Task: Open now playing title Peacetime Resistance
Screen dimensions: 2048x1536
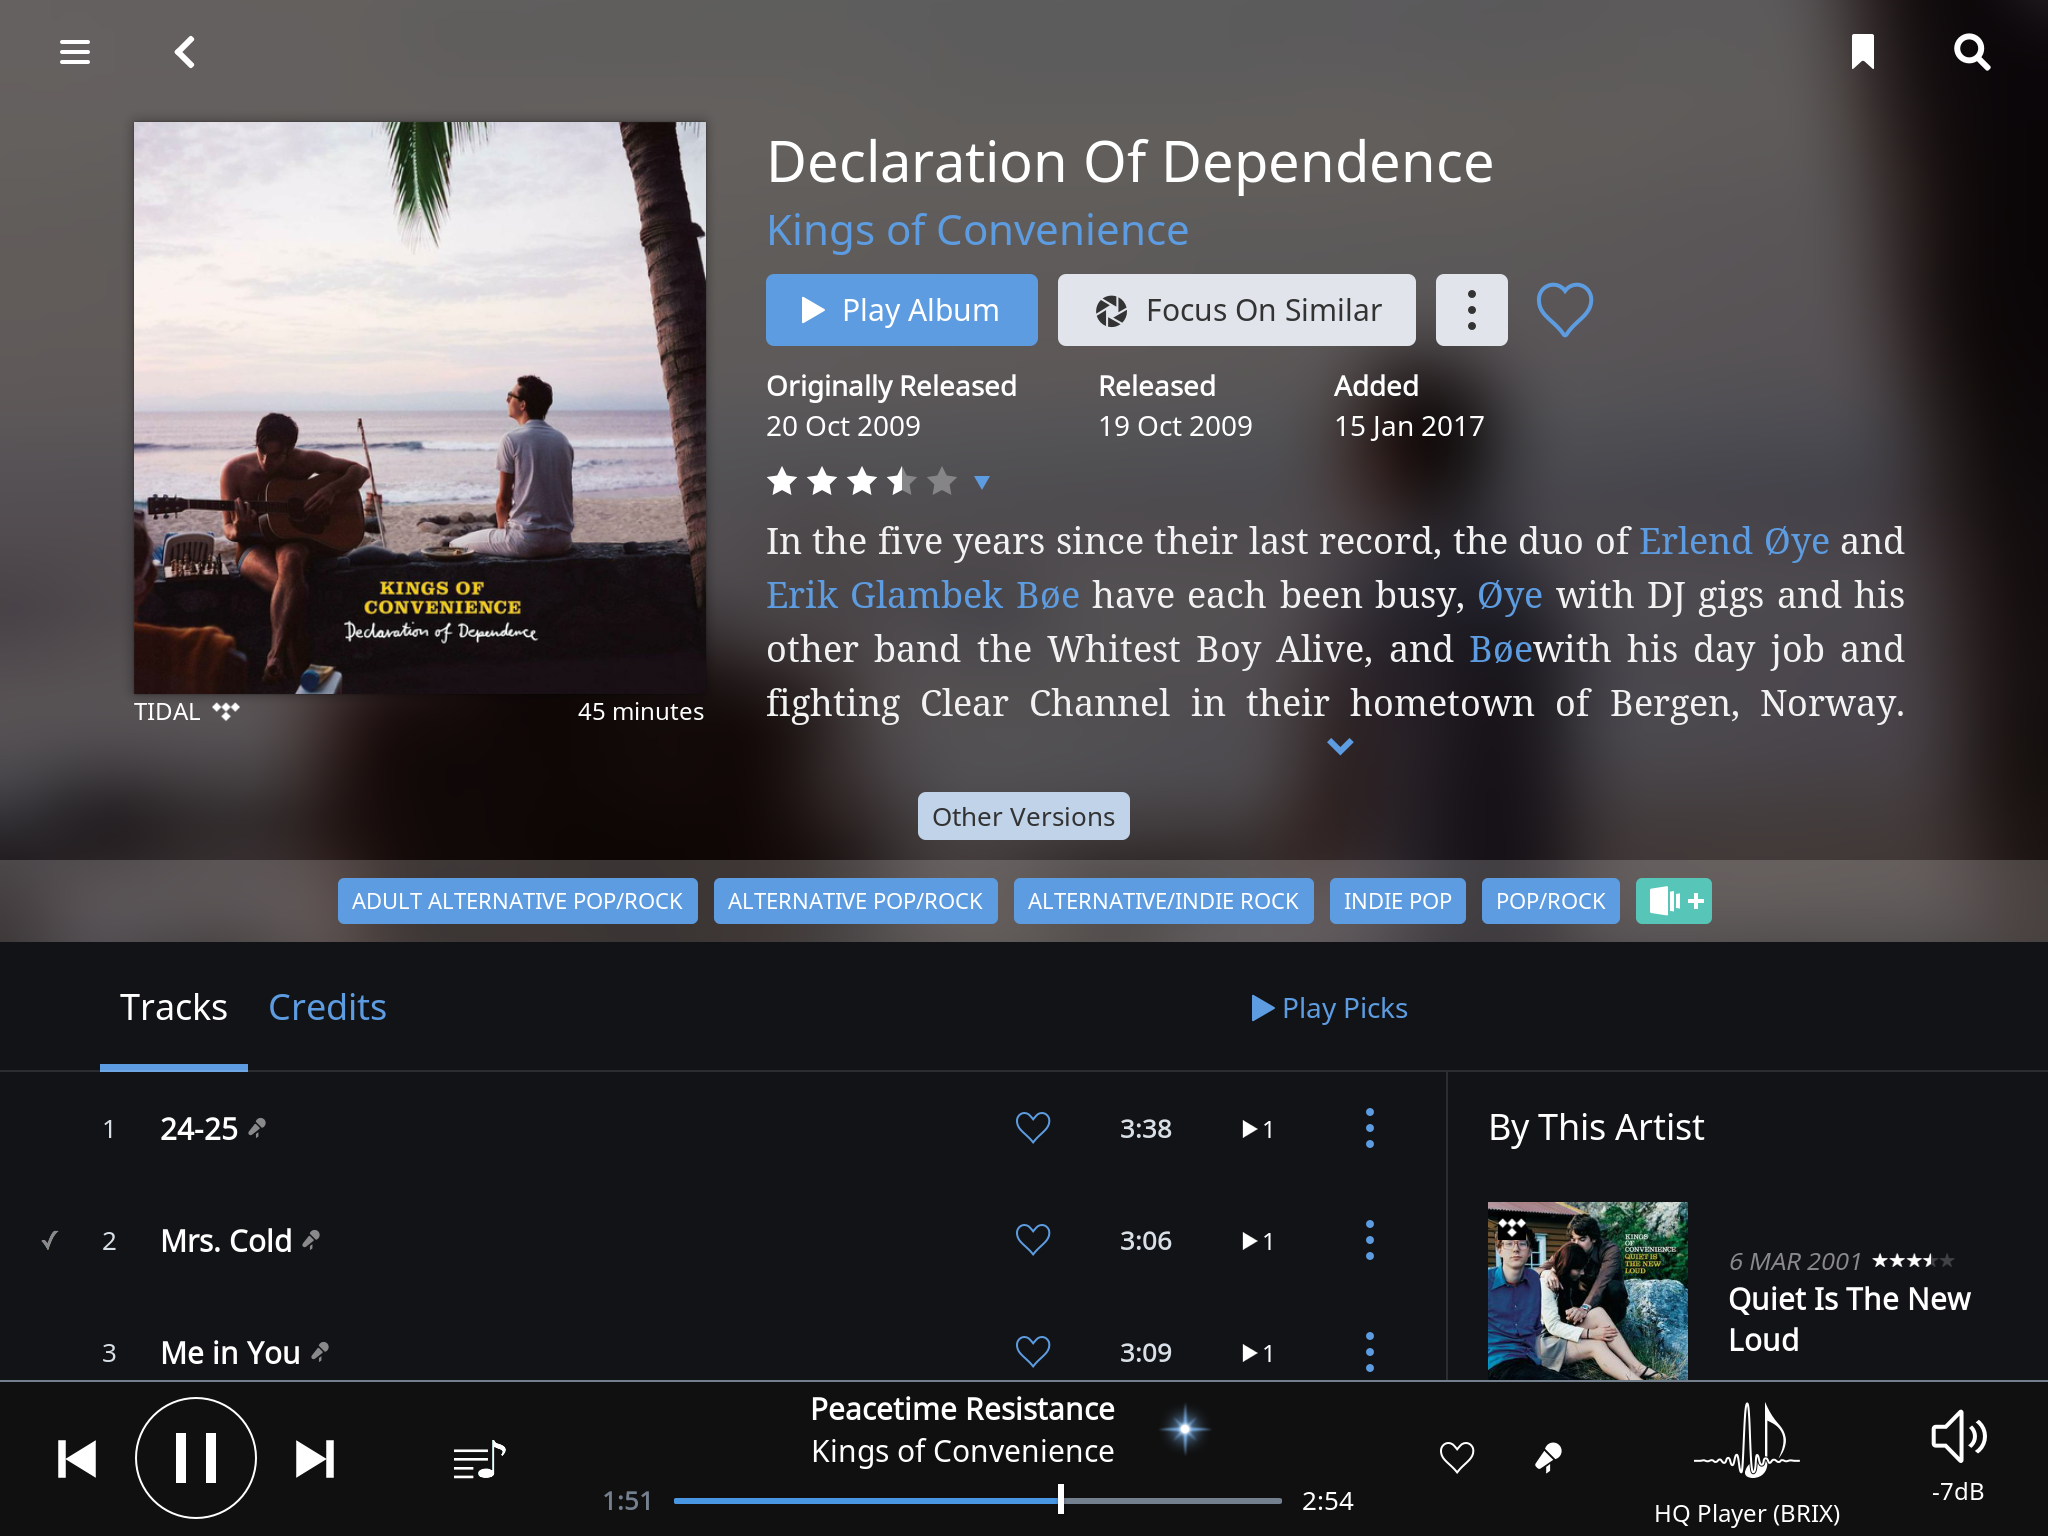Action: 962,1408
